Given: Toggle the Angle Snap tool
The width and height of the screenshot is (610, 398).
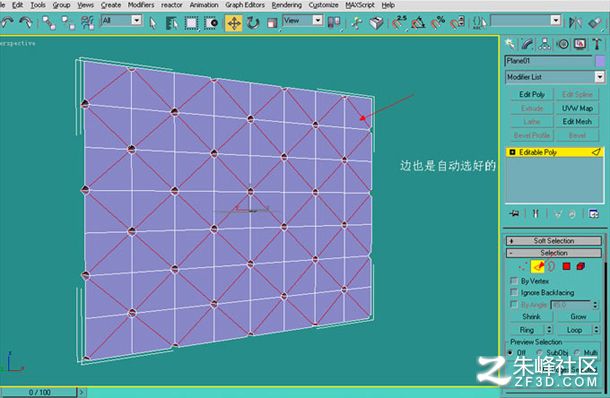Looking at the screenshot, I should point(417,23).
